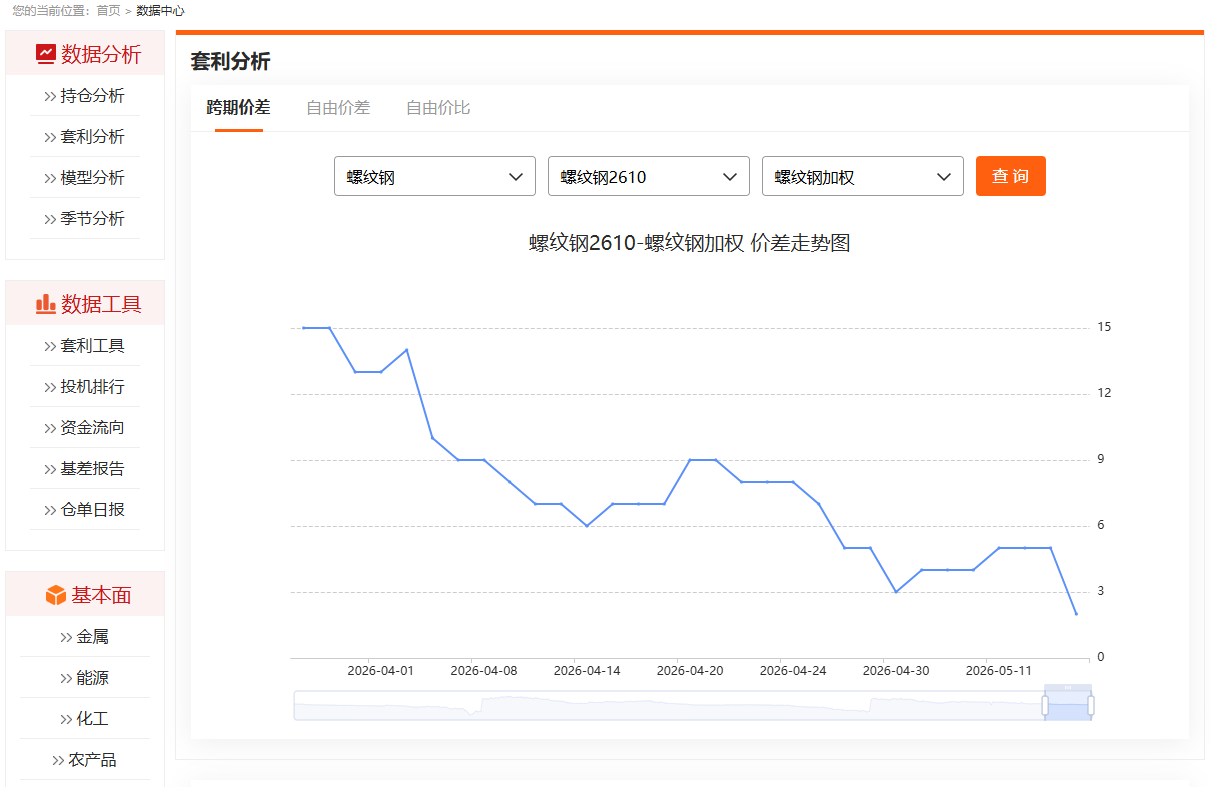Image resolution: width=1211 pixels, height=787 pixels.
Task: Click x-axis label 2026-05-11
Action: point(999,671)
